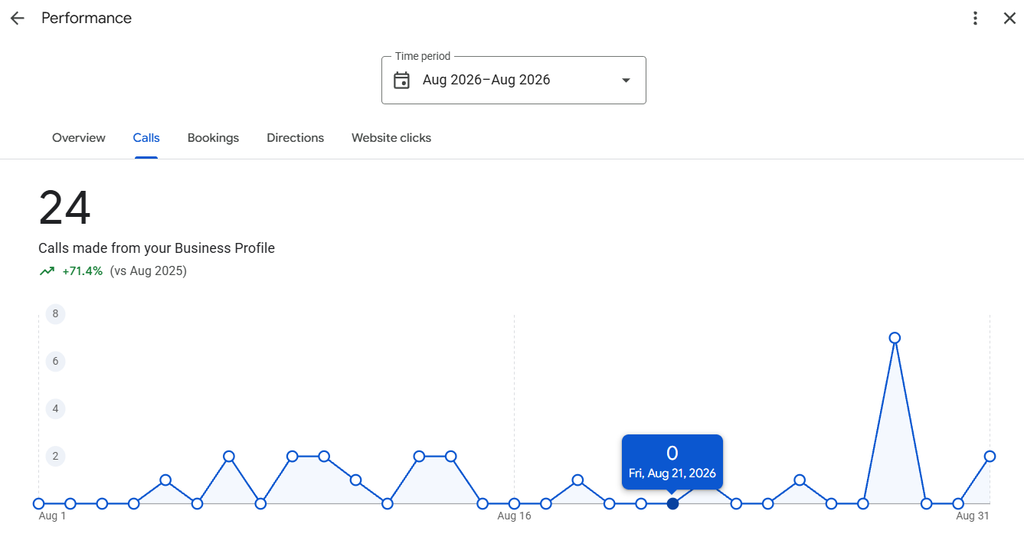Open the Website clicks tab
Image resolution: width=1024 pixels, height=541 pixels.
tap(391, 138)
